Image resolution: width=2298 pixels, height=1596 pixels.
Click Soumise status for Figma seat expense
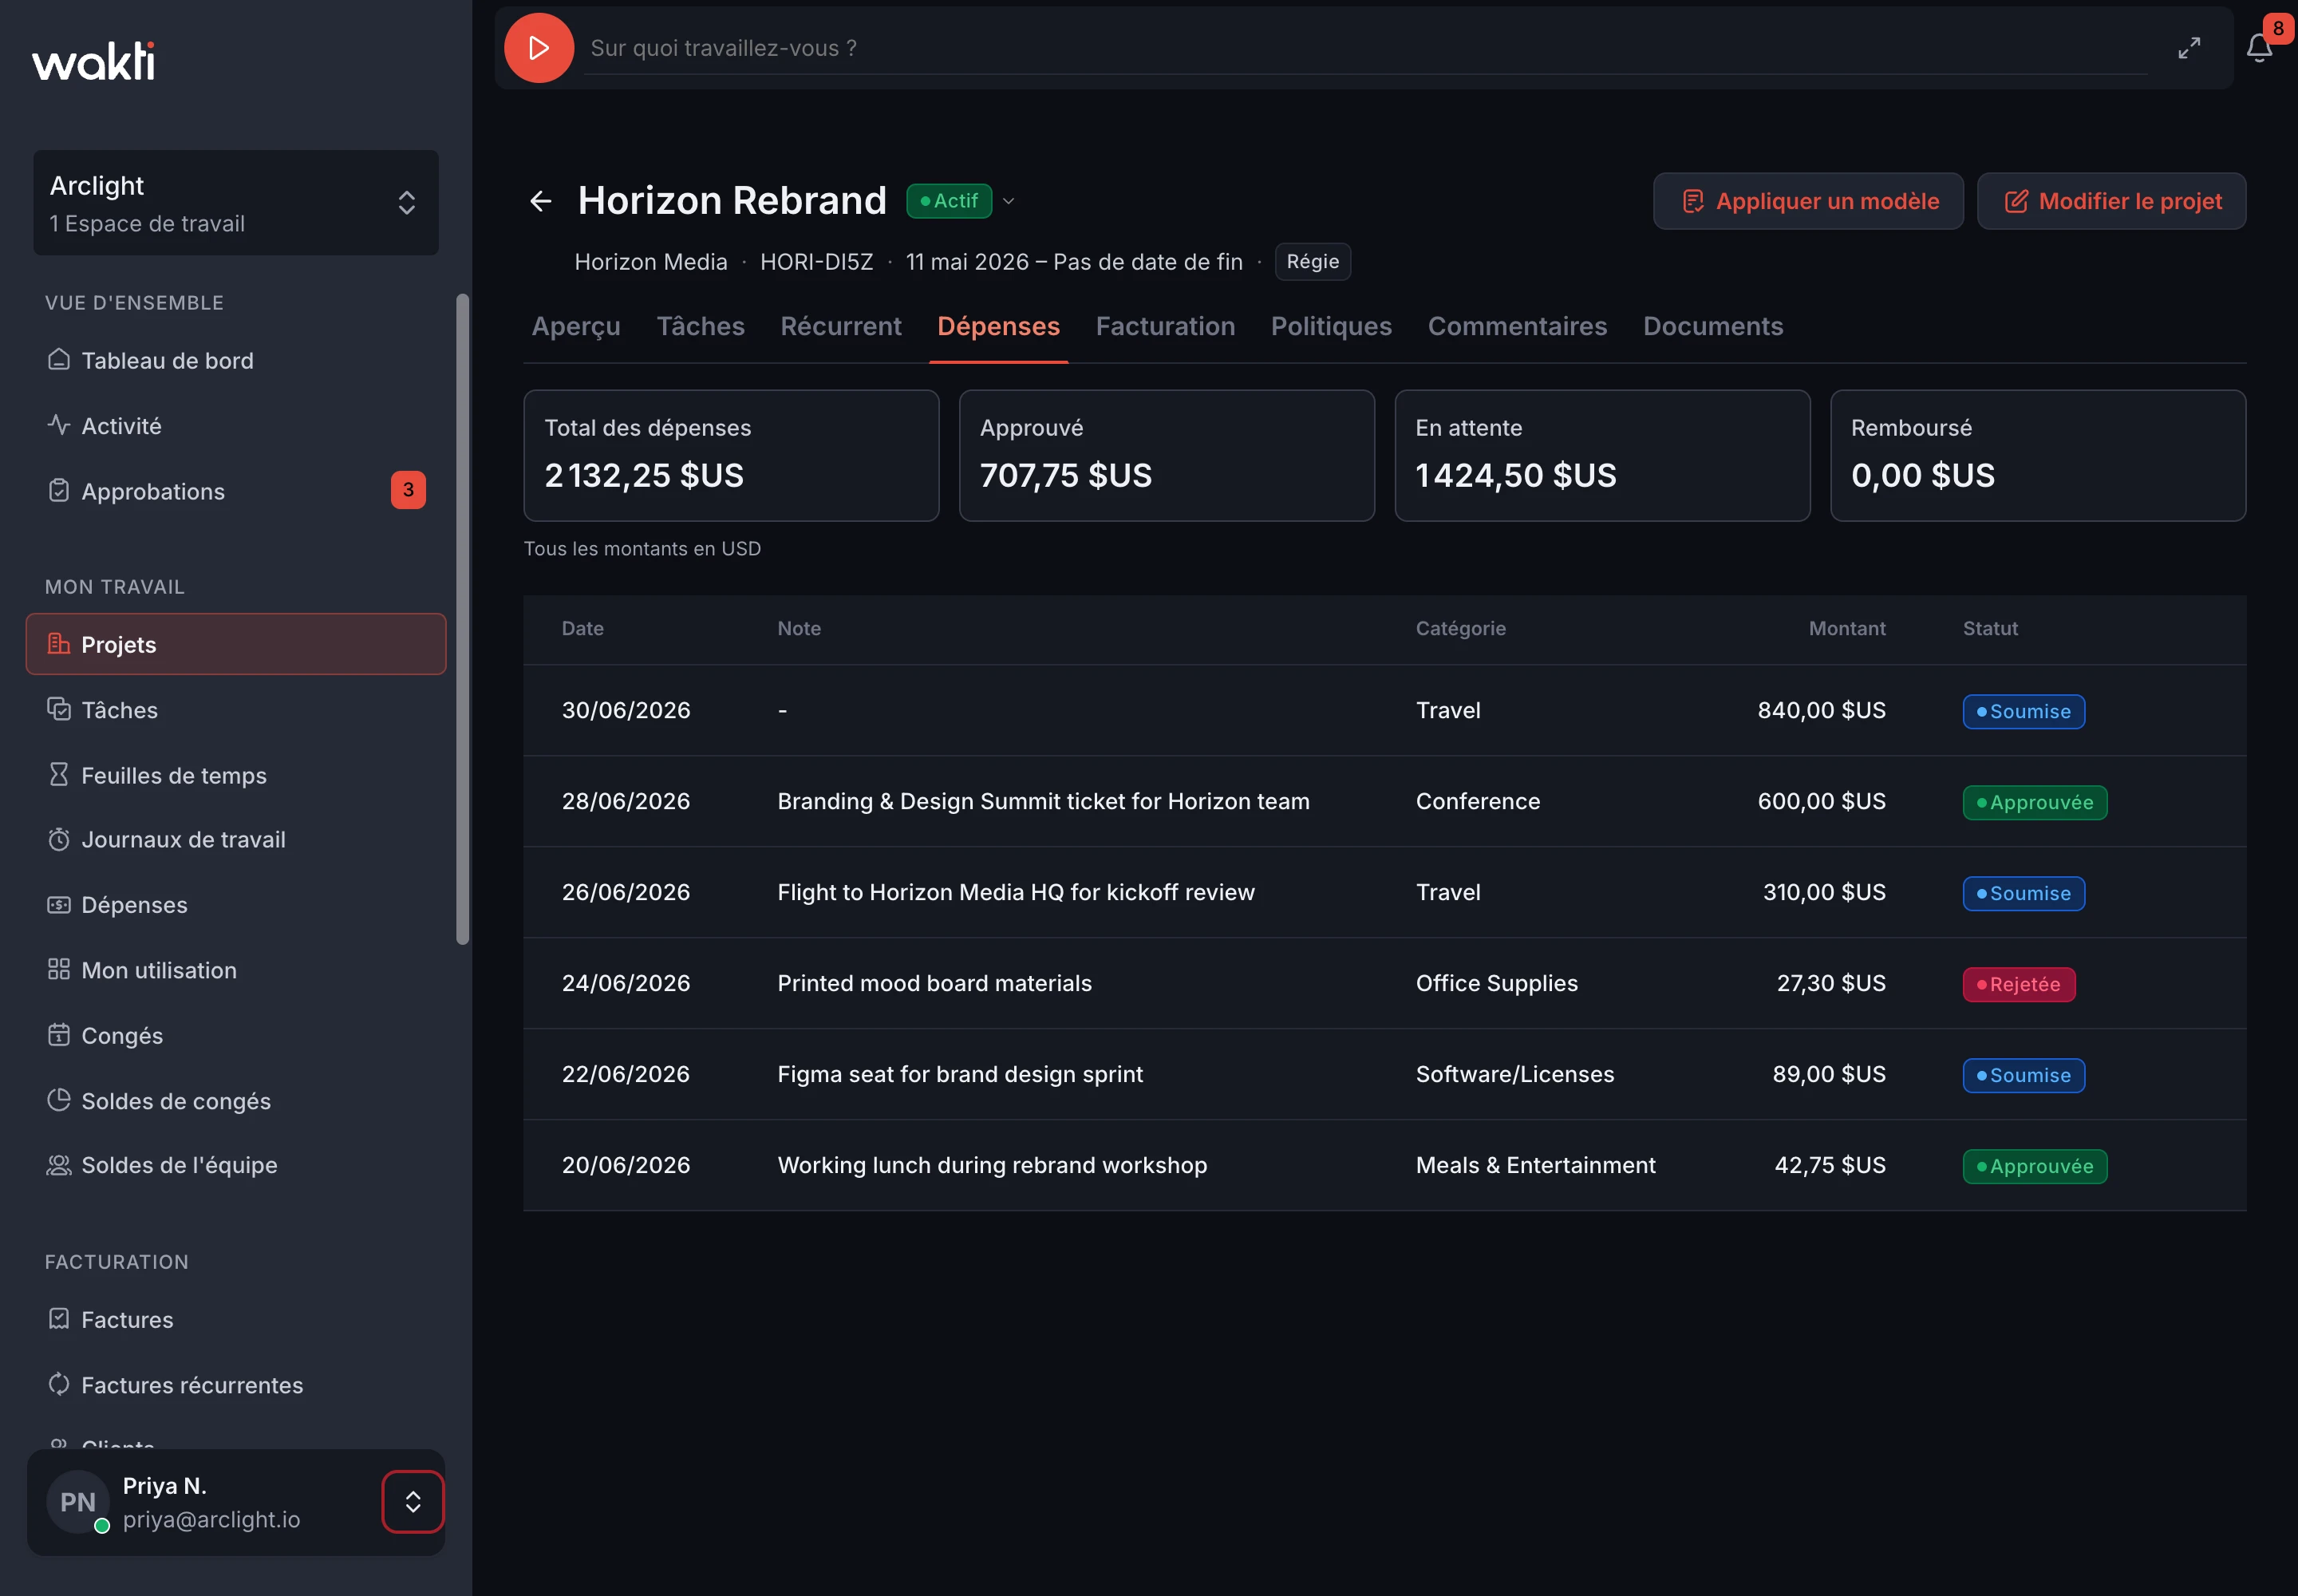tap(2023, 1075)
